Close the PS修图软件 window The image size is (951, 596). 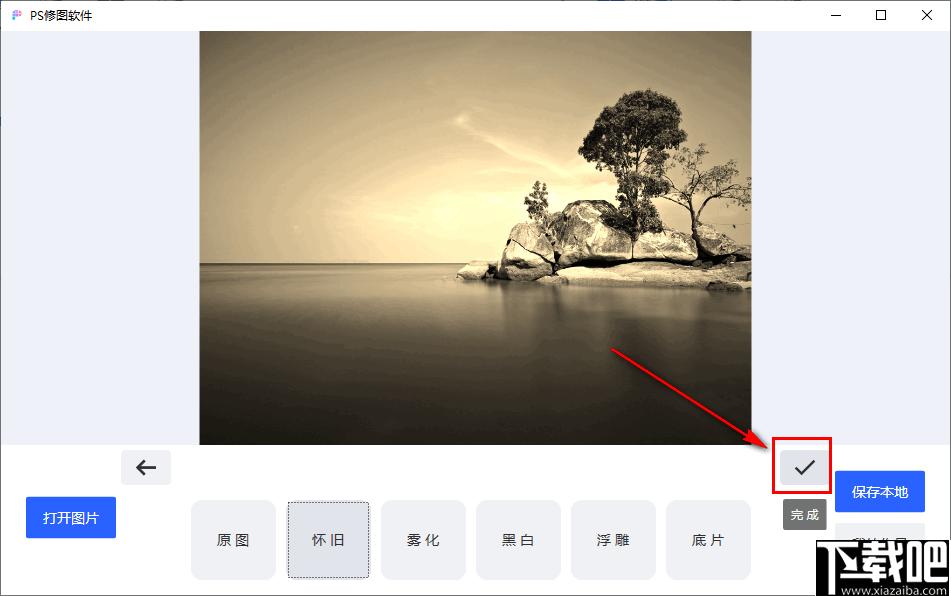pos(927,15)
